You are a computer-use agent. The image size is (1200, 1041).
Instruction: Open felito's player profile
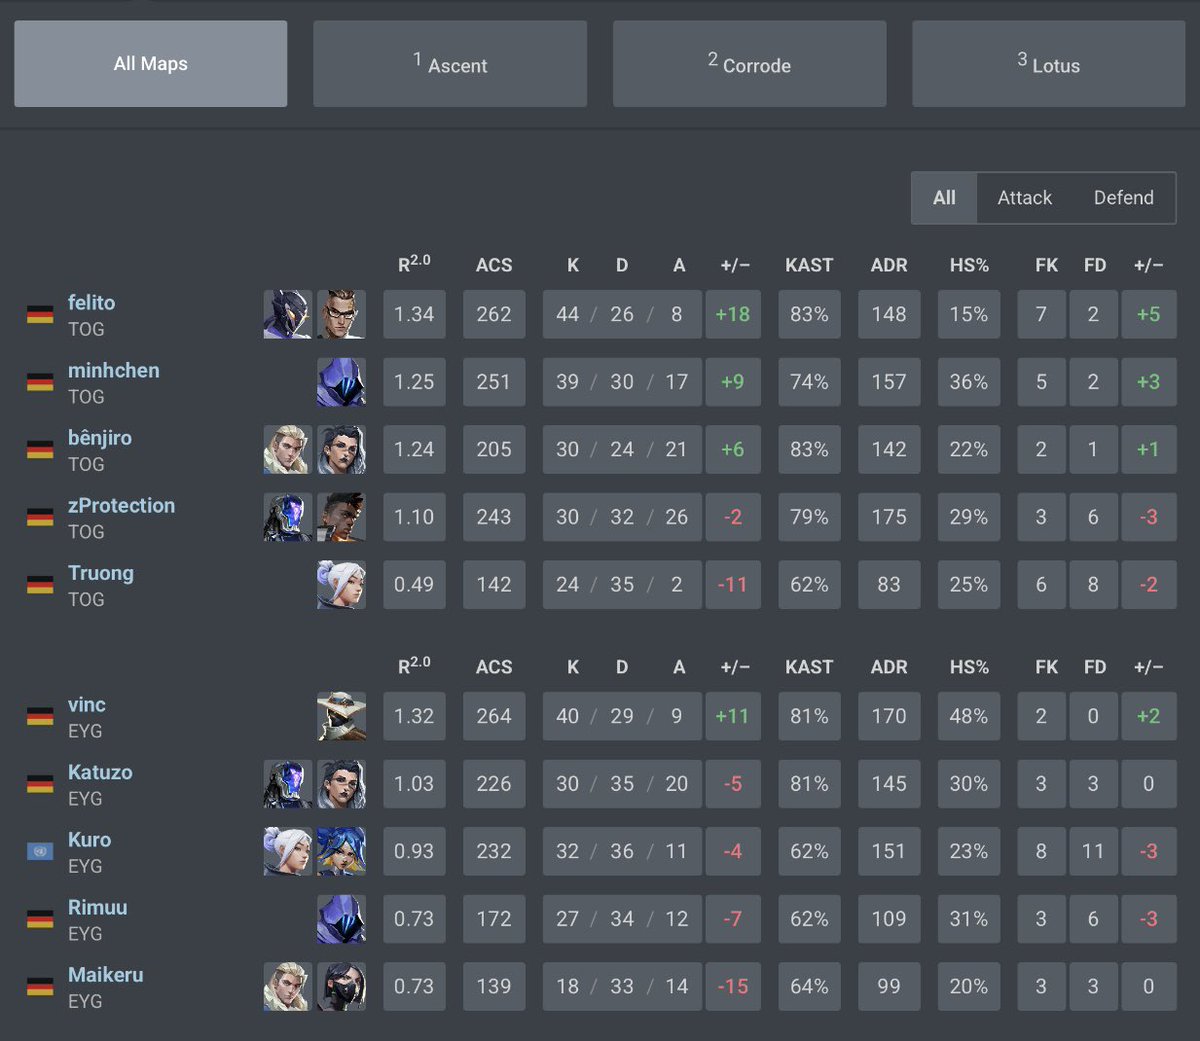(x=91, y=302)
